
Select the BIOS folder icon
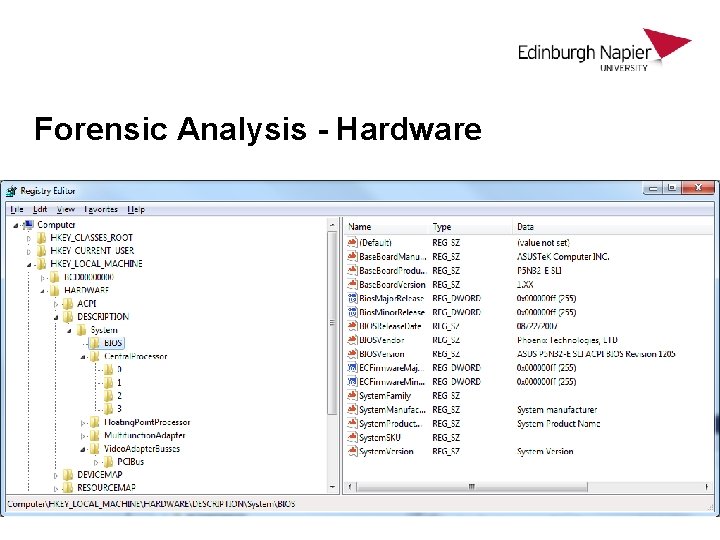(95, 343)
